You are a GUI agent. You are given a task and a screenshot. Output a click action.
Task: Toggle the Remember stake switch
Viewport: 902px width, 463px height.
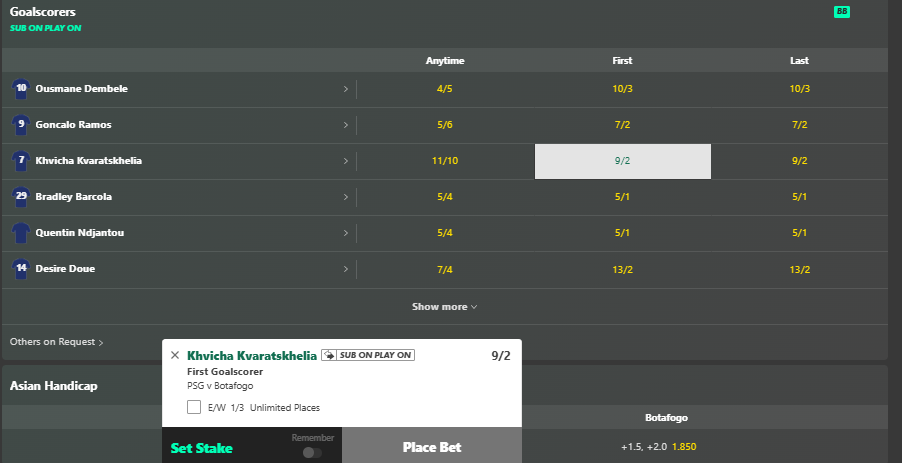pyautogui.click(x=312, y=453)
